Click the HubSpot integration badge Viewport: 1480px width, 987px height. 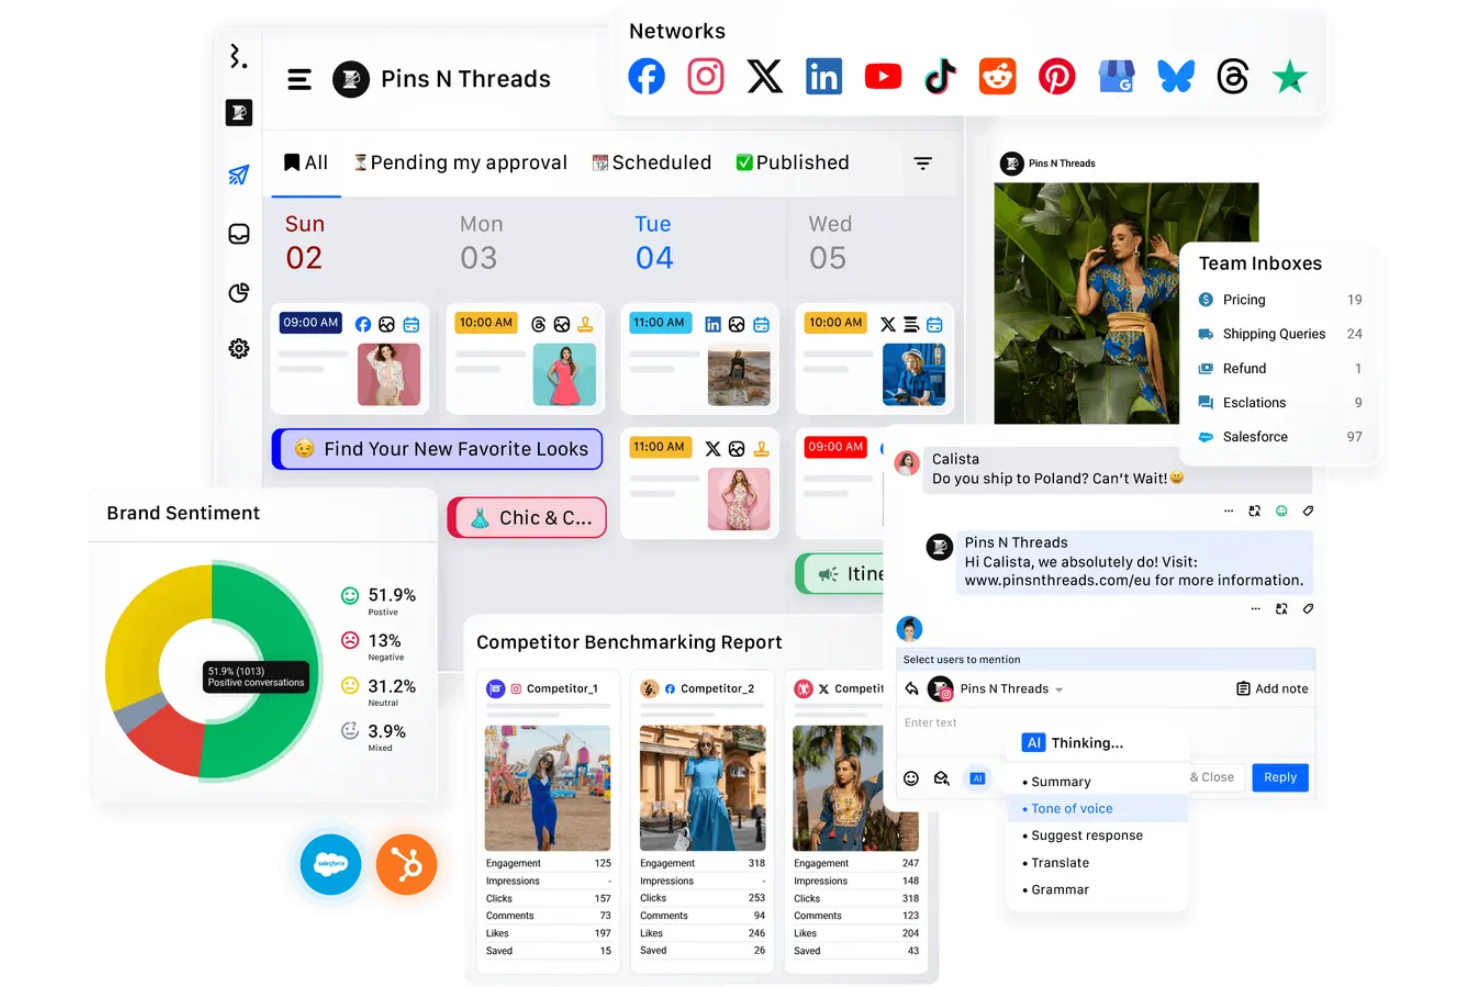(406, 864)
